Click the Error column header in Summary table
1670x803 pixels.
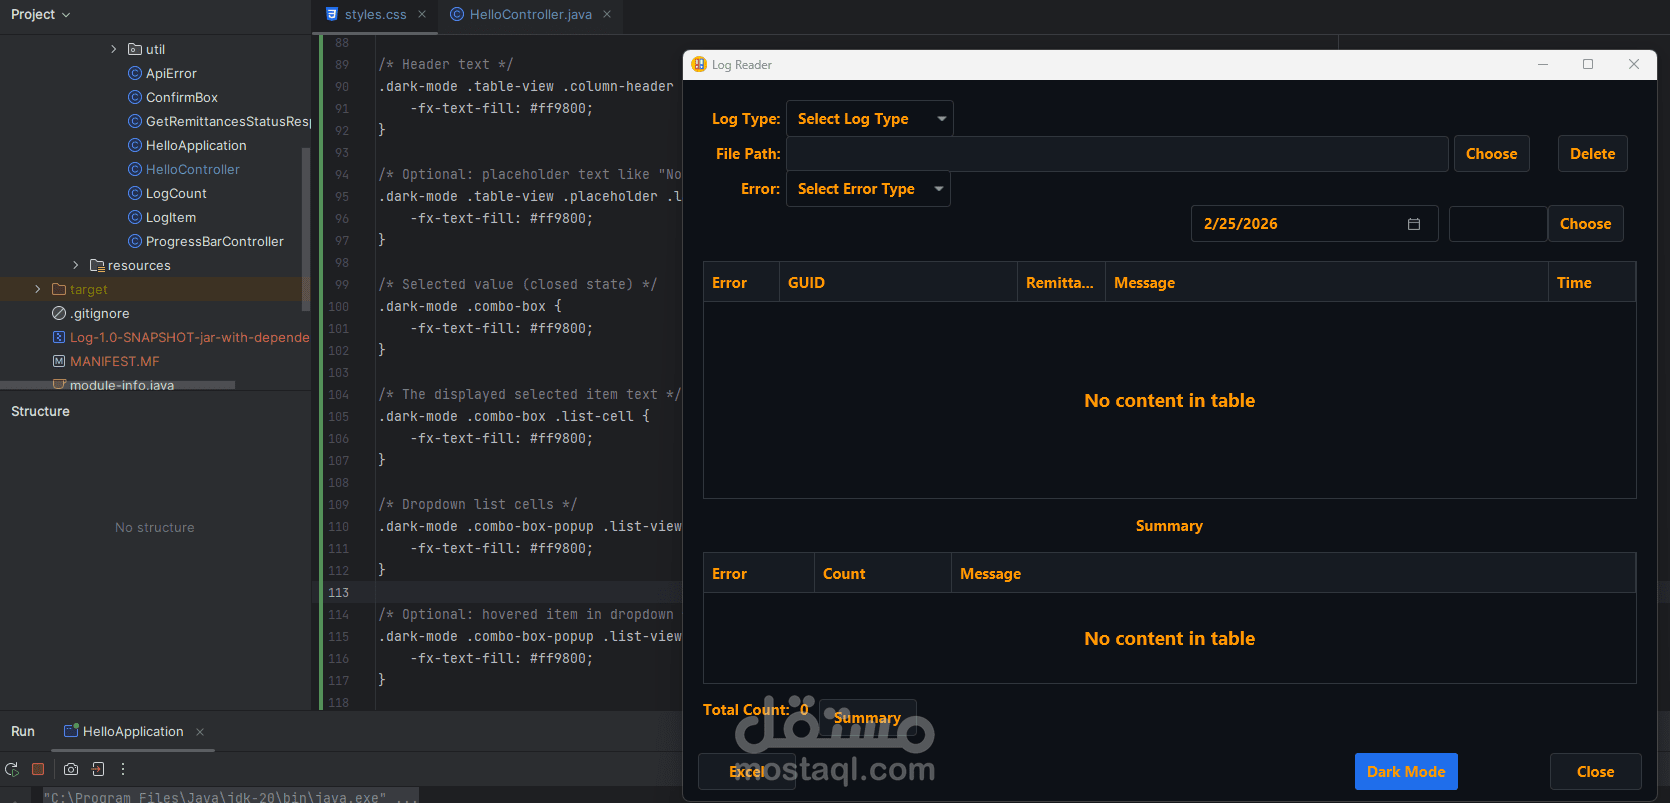click(759, 574)
